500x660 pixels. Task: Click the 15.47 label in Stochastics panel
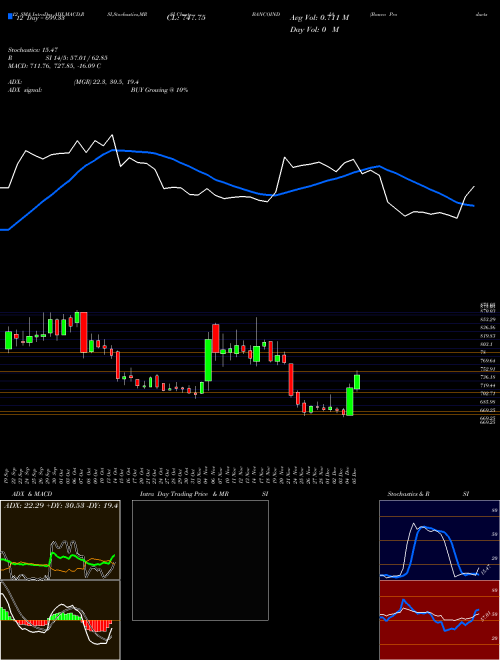485,570
